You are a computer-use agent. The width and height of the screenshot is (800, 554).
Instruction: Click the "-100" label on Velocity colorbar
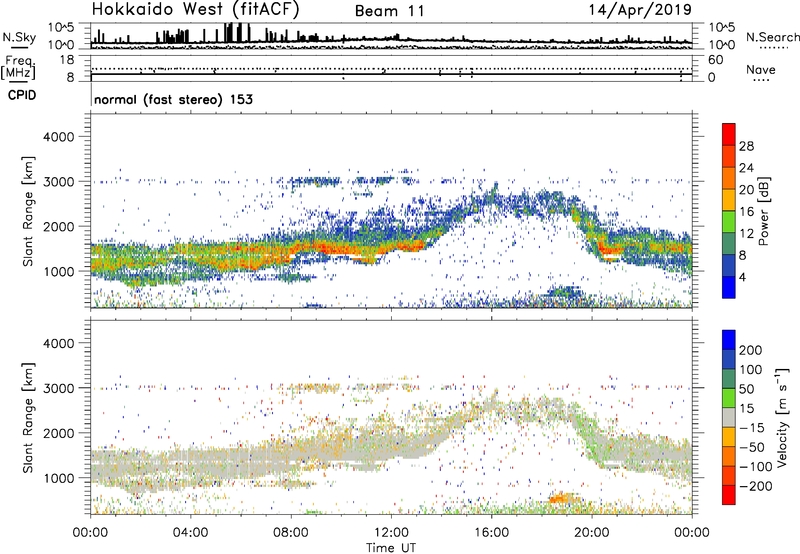(756, 467)
